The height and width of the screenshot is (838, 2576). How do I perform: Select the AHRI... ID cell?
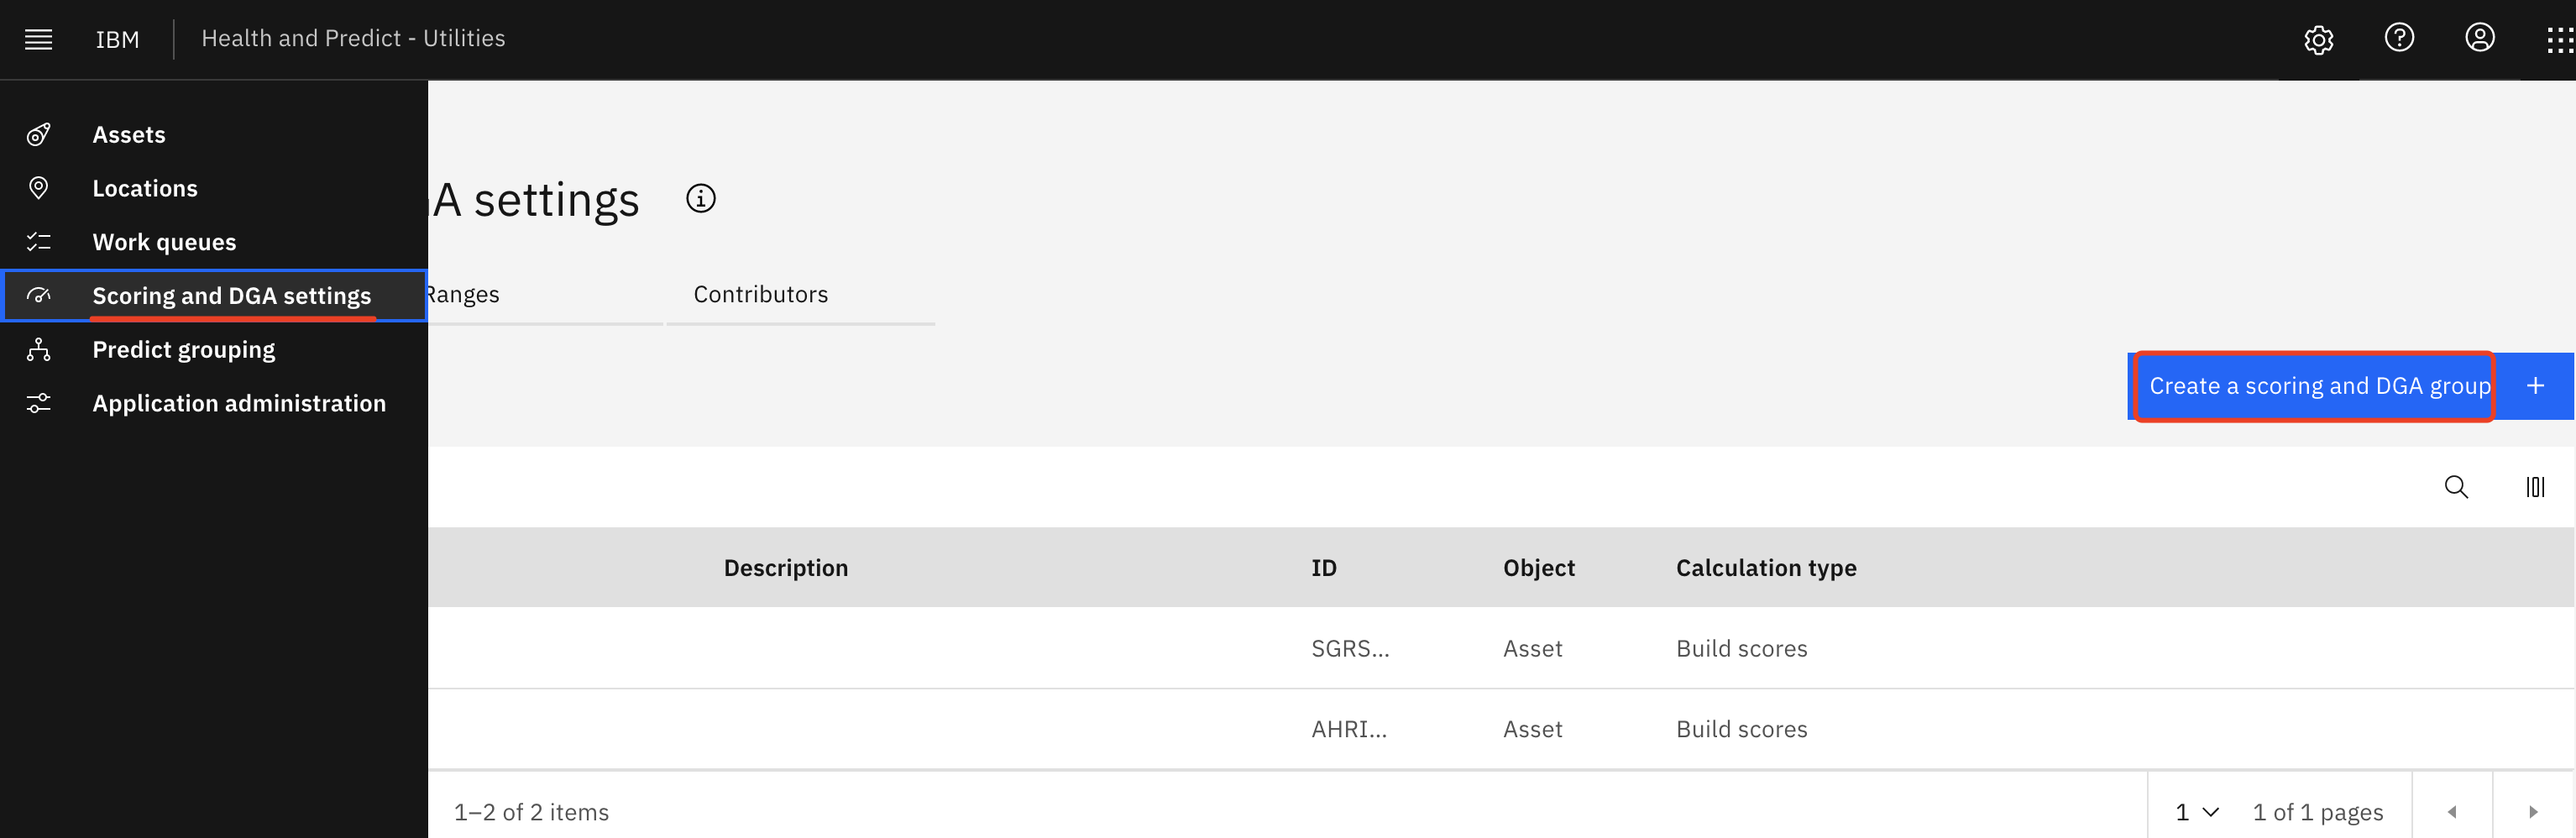coord(1349,729)
